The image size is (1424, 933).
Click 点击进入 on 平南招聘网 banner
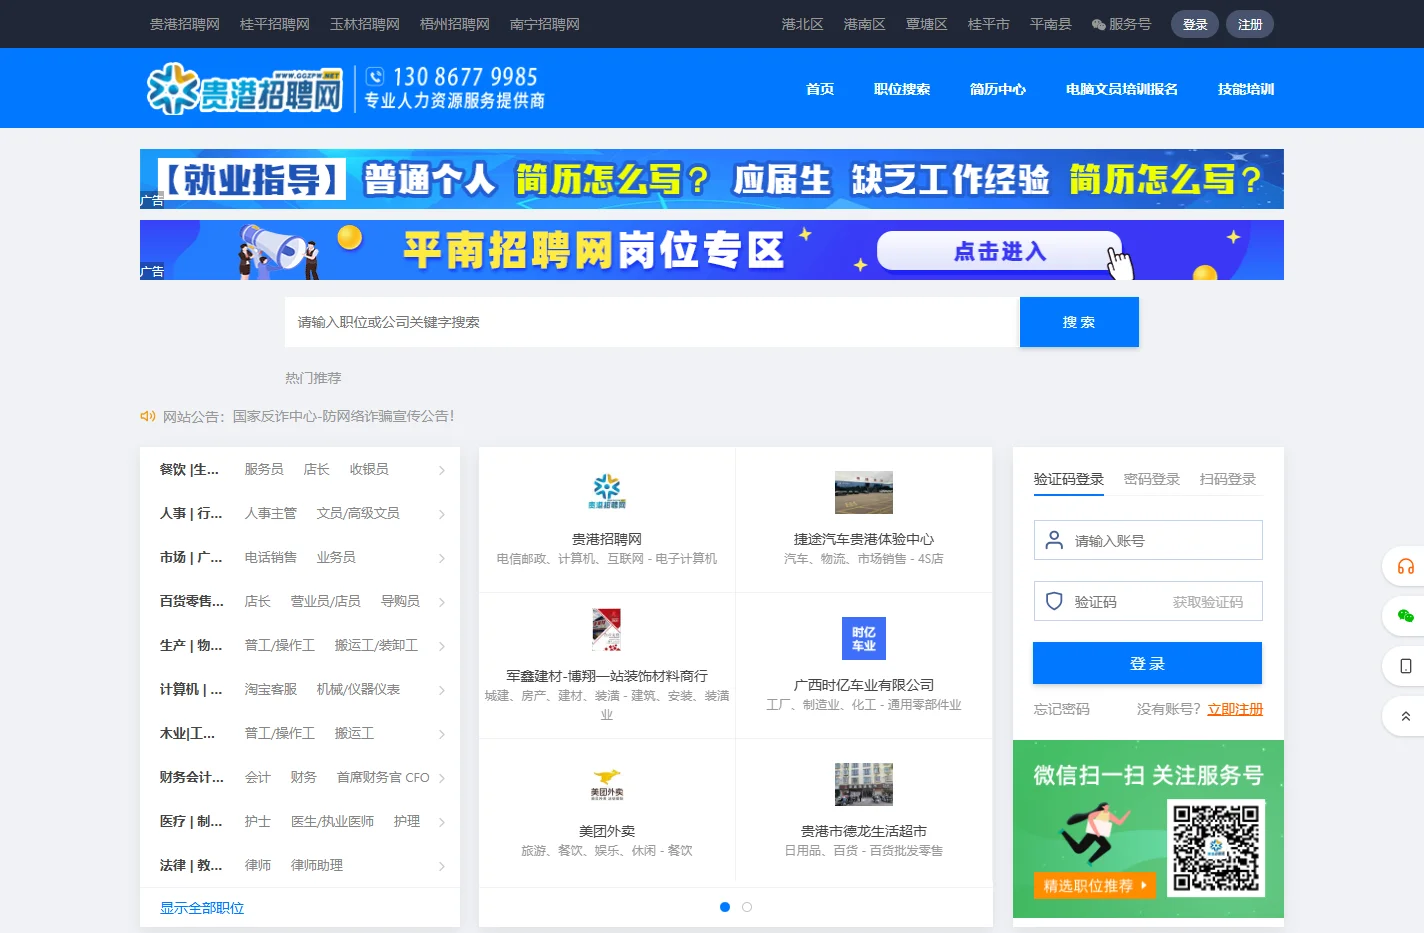click(x=999, y=251)
